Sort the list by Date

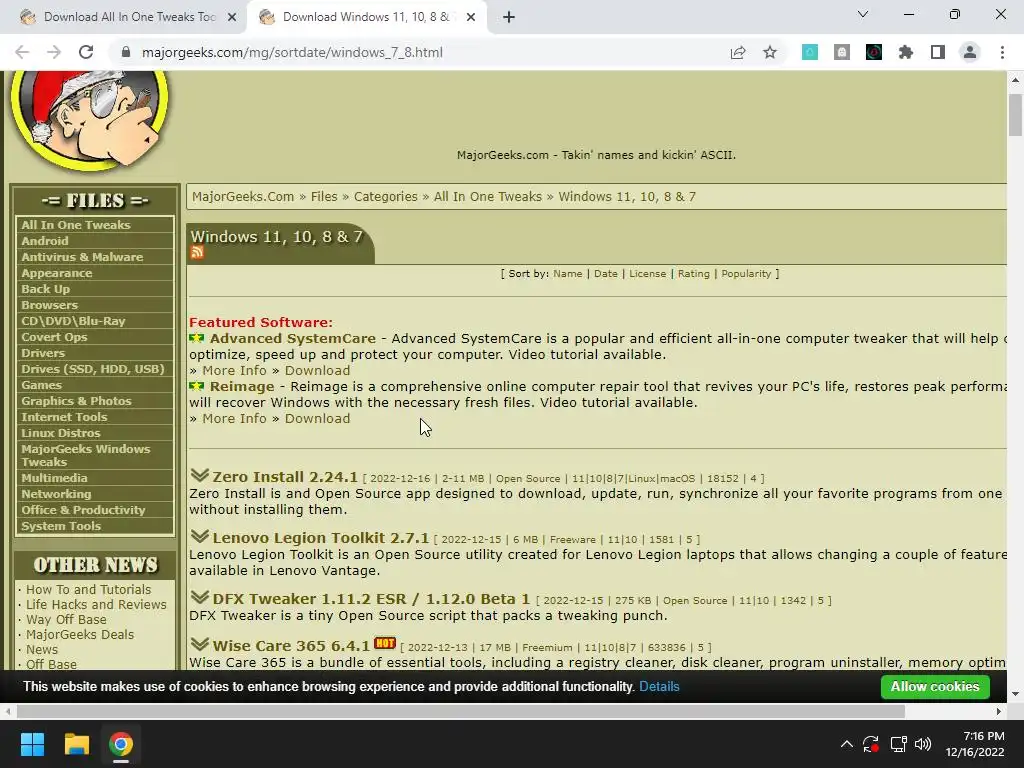(605, 274)
